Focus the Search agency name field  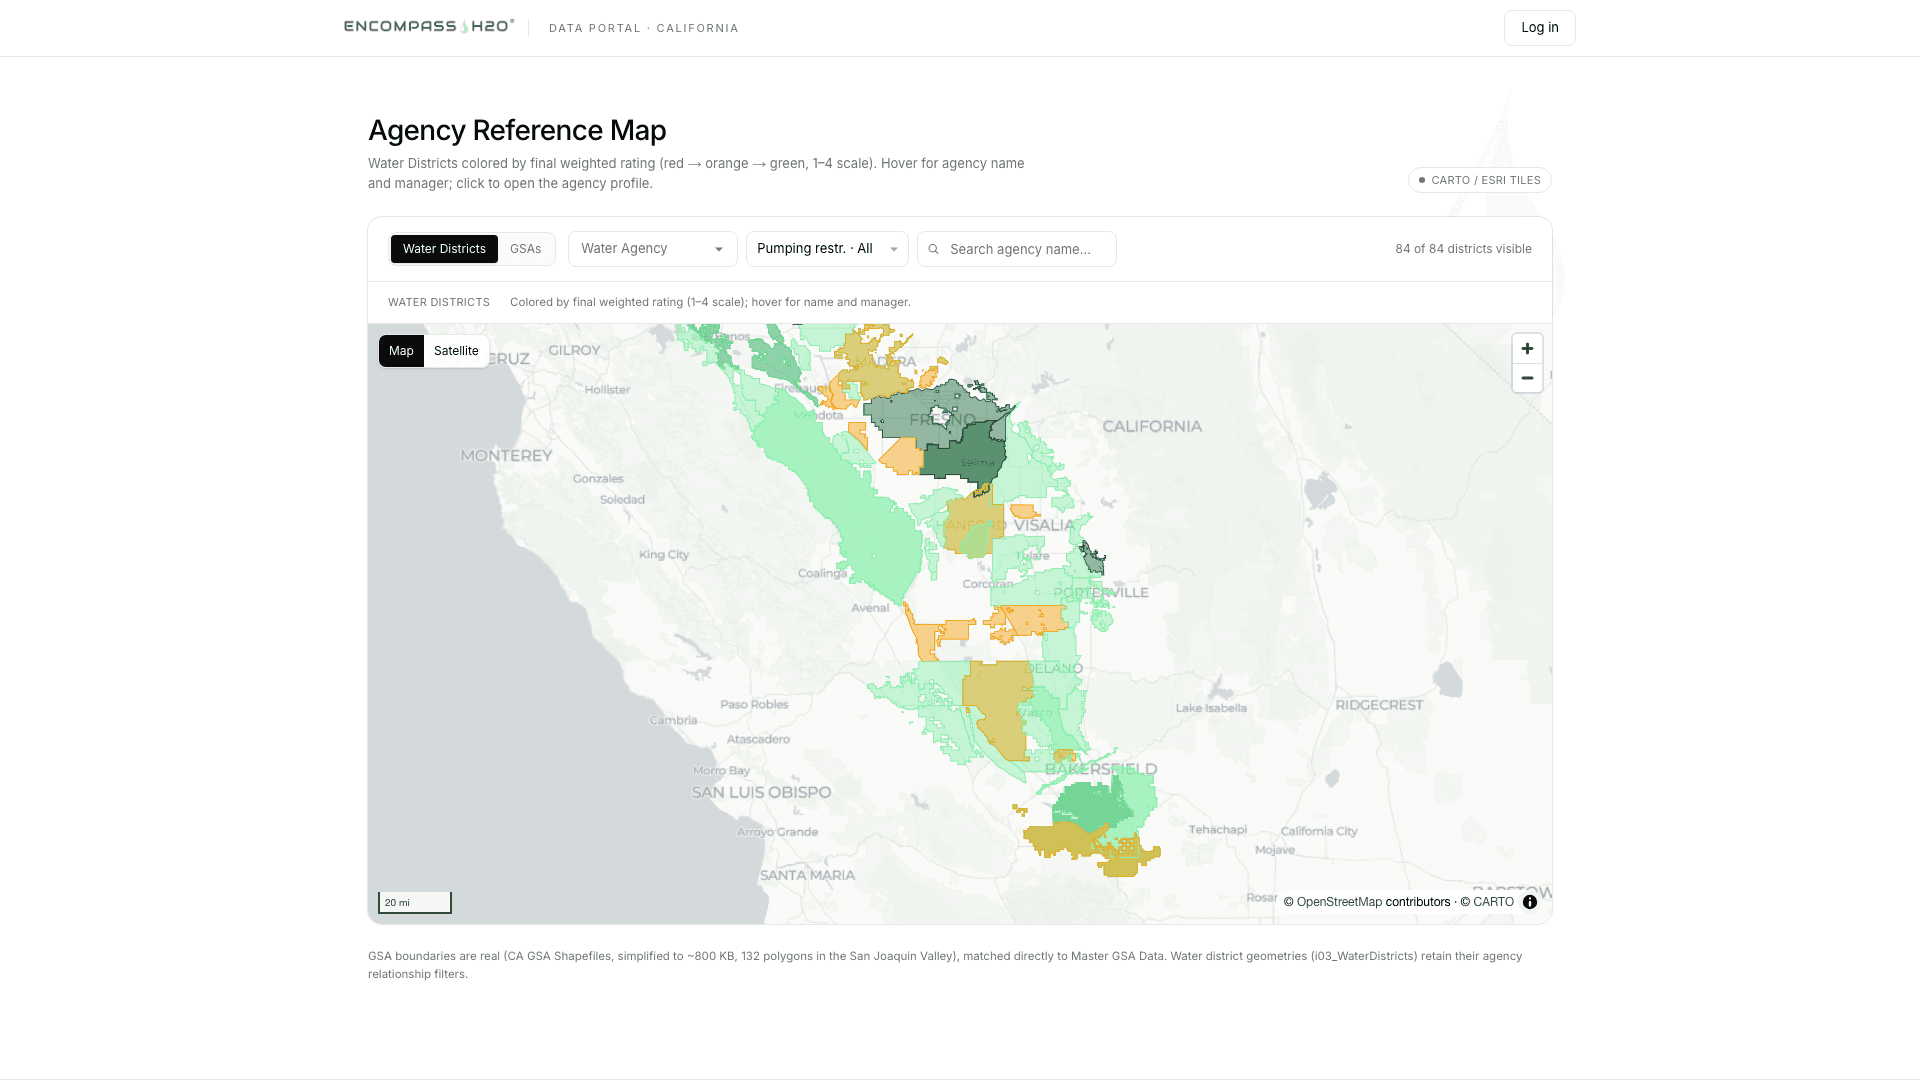(x=1017, y=249)
